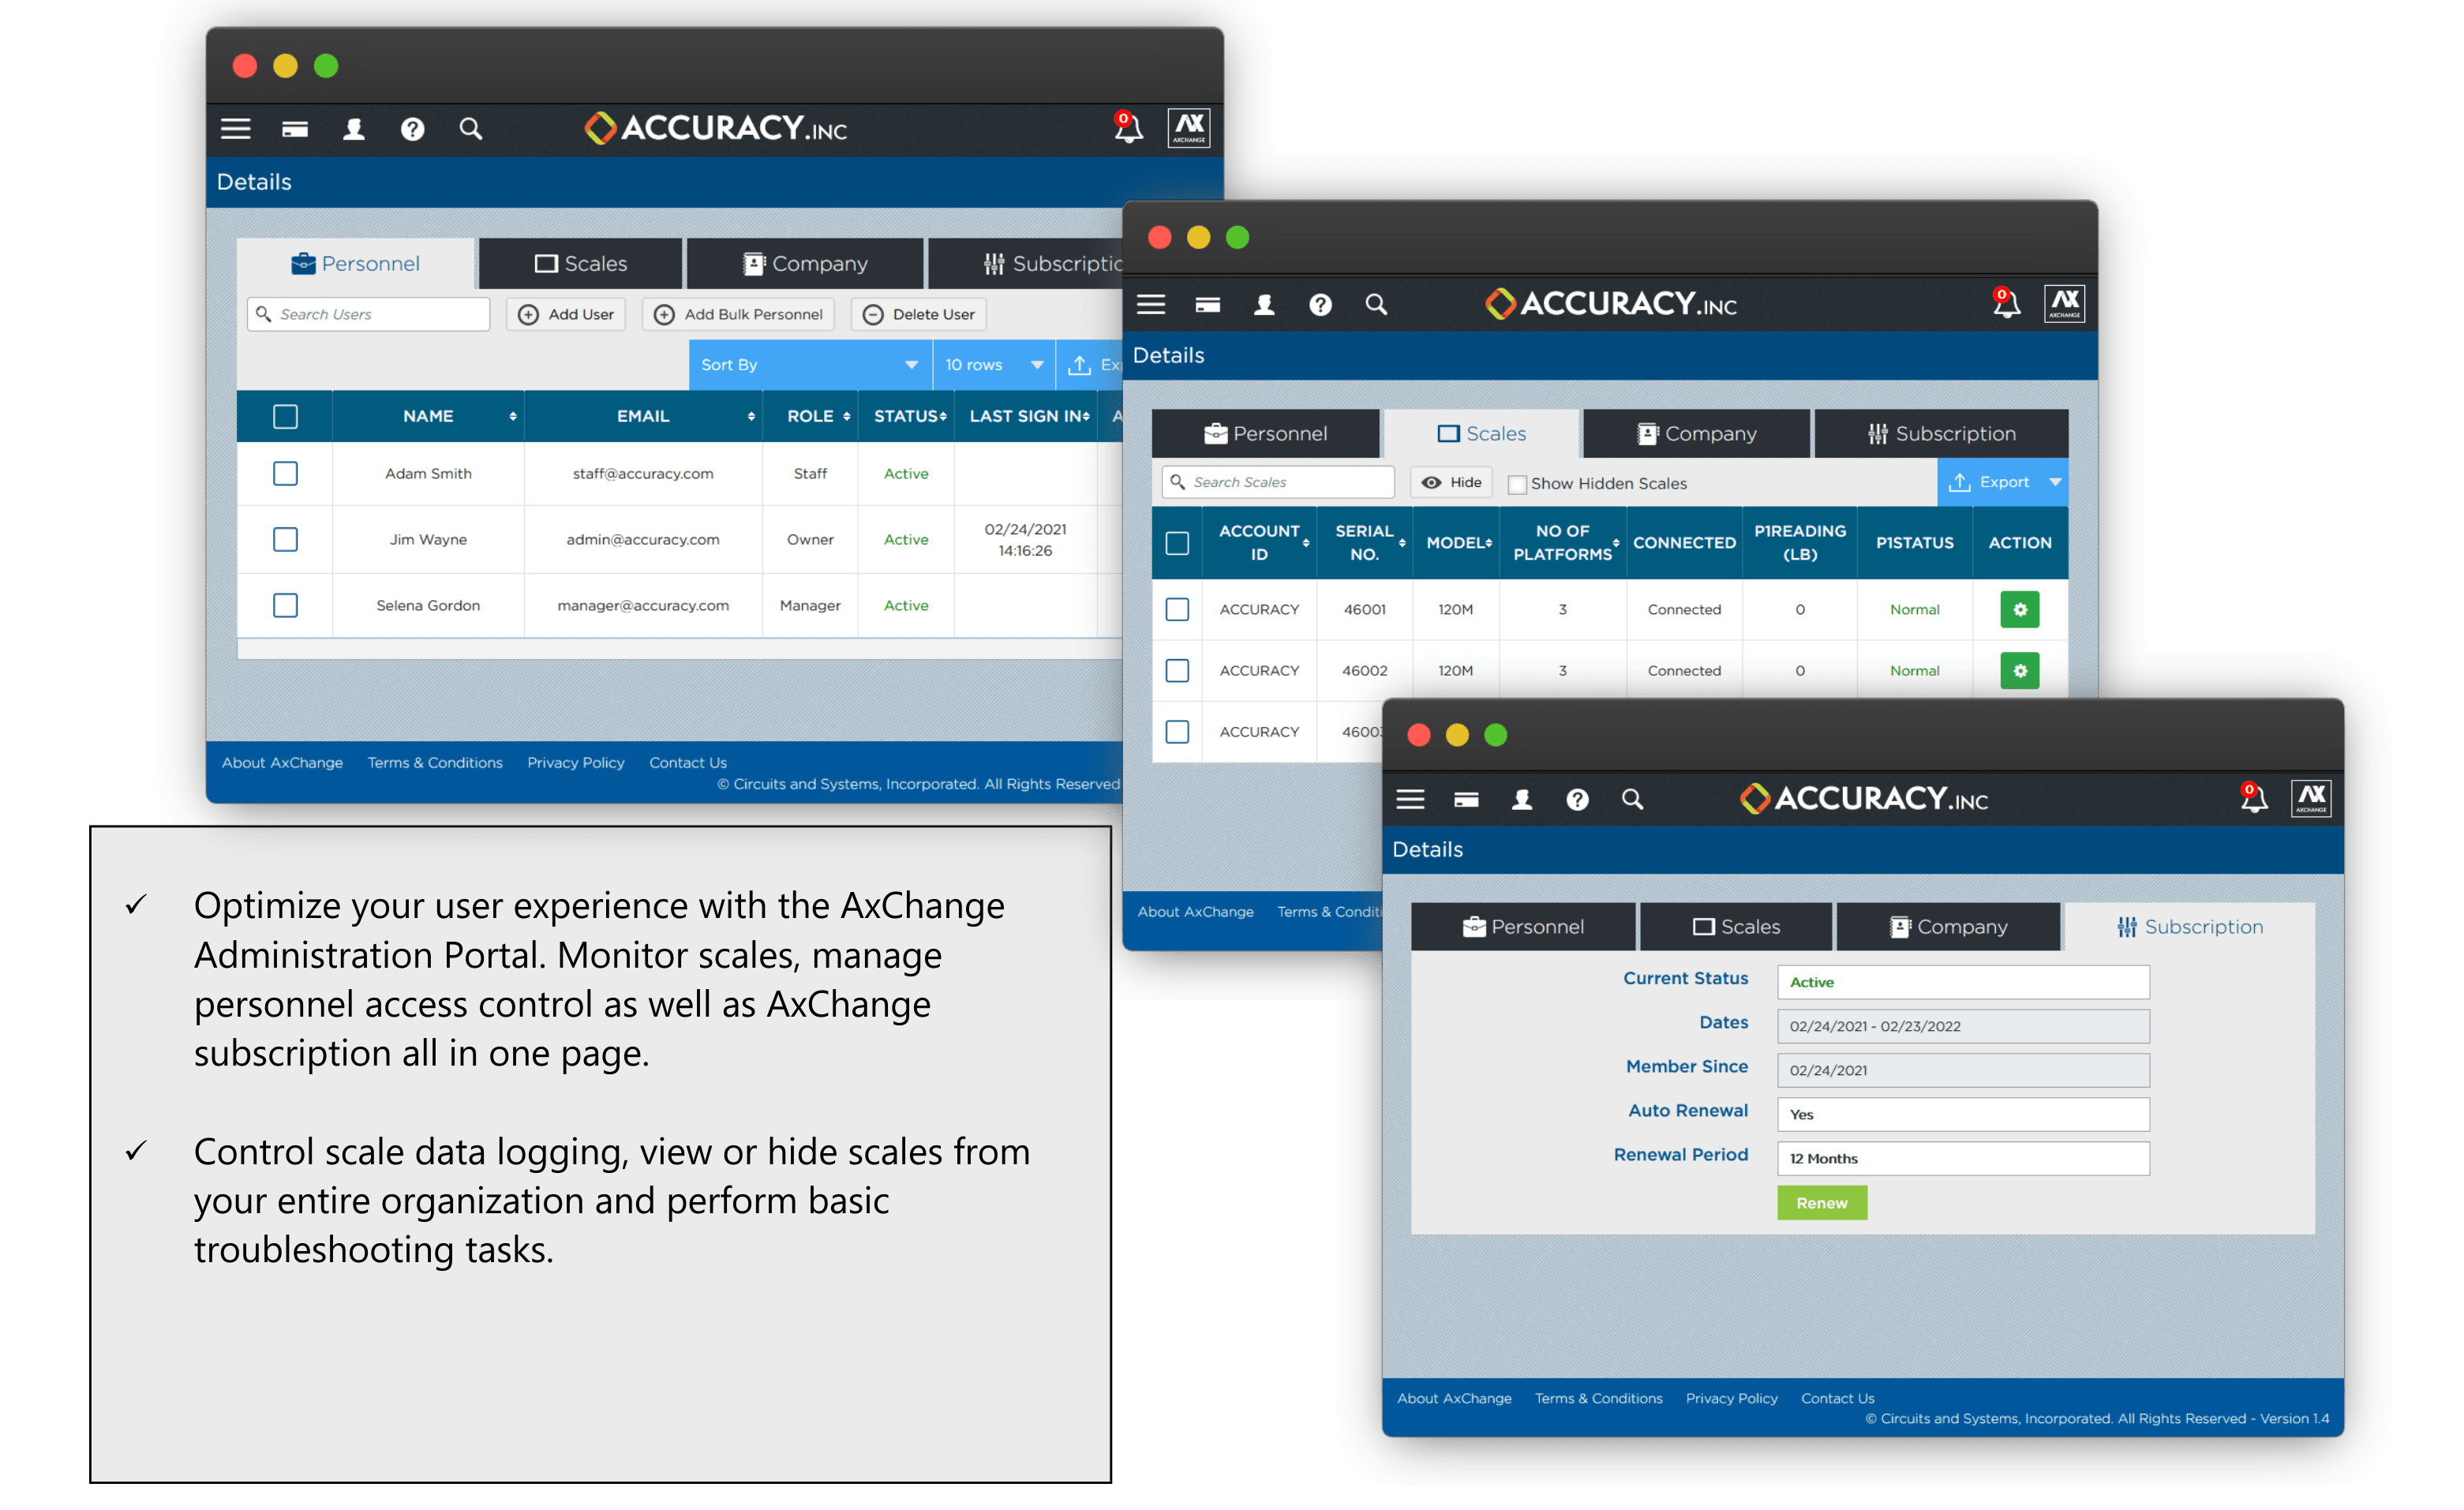Open hamburger menu in Personnel window

click(236, 129)
